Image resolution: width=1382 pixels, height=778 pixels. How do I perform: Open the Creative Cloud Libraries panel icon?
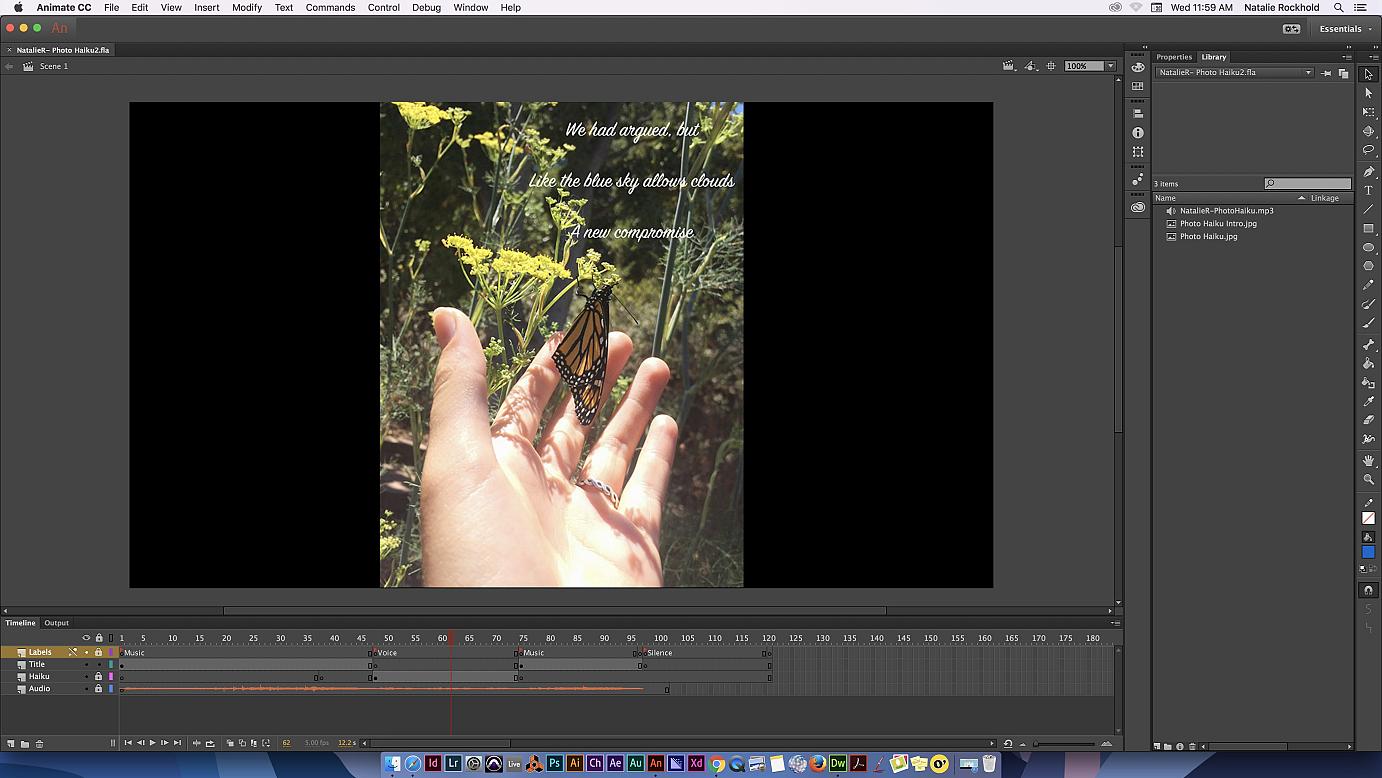1138,207
